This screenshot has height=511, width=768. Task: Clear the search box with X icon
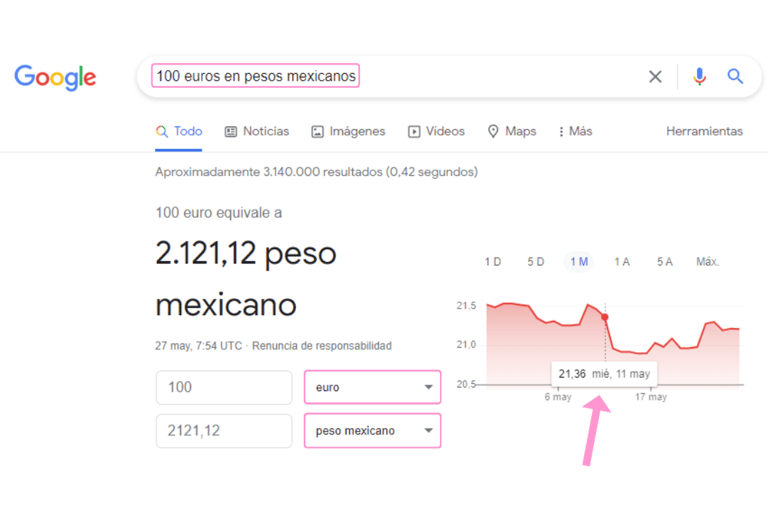tap(655, 76)
